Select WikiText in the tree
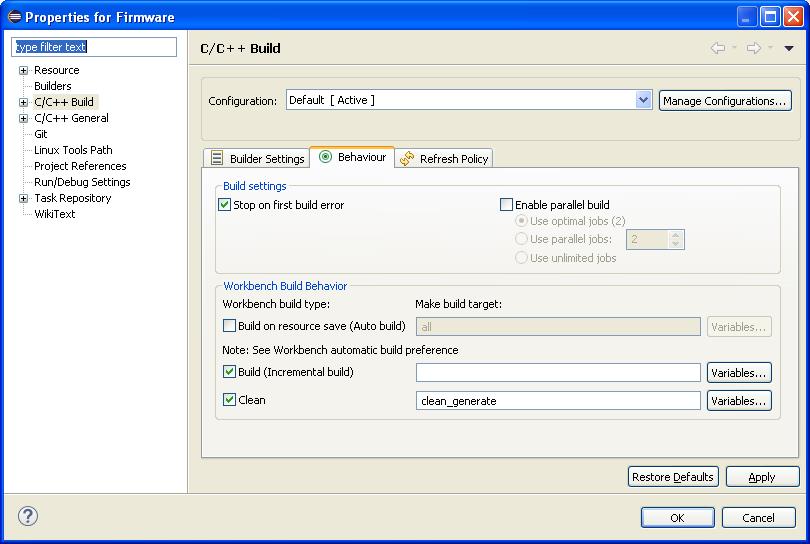This screenshot has width=810, height=544. (x=55, y=214)
